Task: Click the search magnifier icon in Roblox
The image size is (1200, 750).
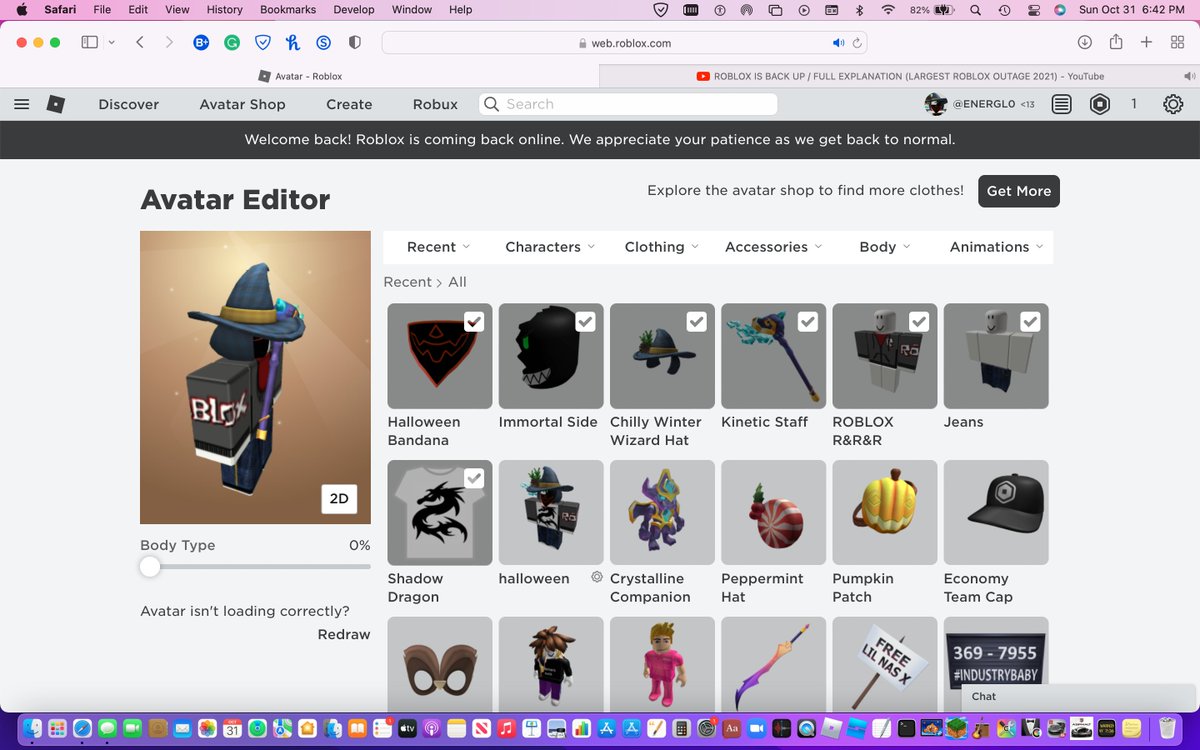Action: (491, 104)
